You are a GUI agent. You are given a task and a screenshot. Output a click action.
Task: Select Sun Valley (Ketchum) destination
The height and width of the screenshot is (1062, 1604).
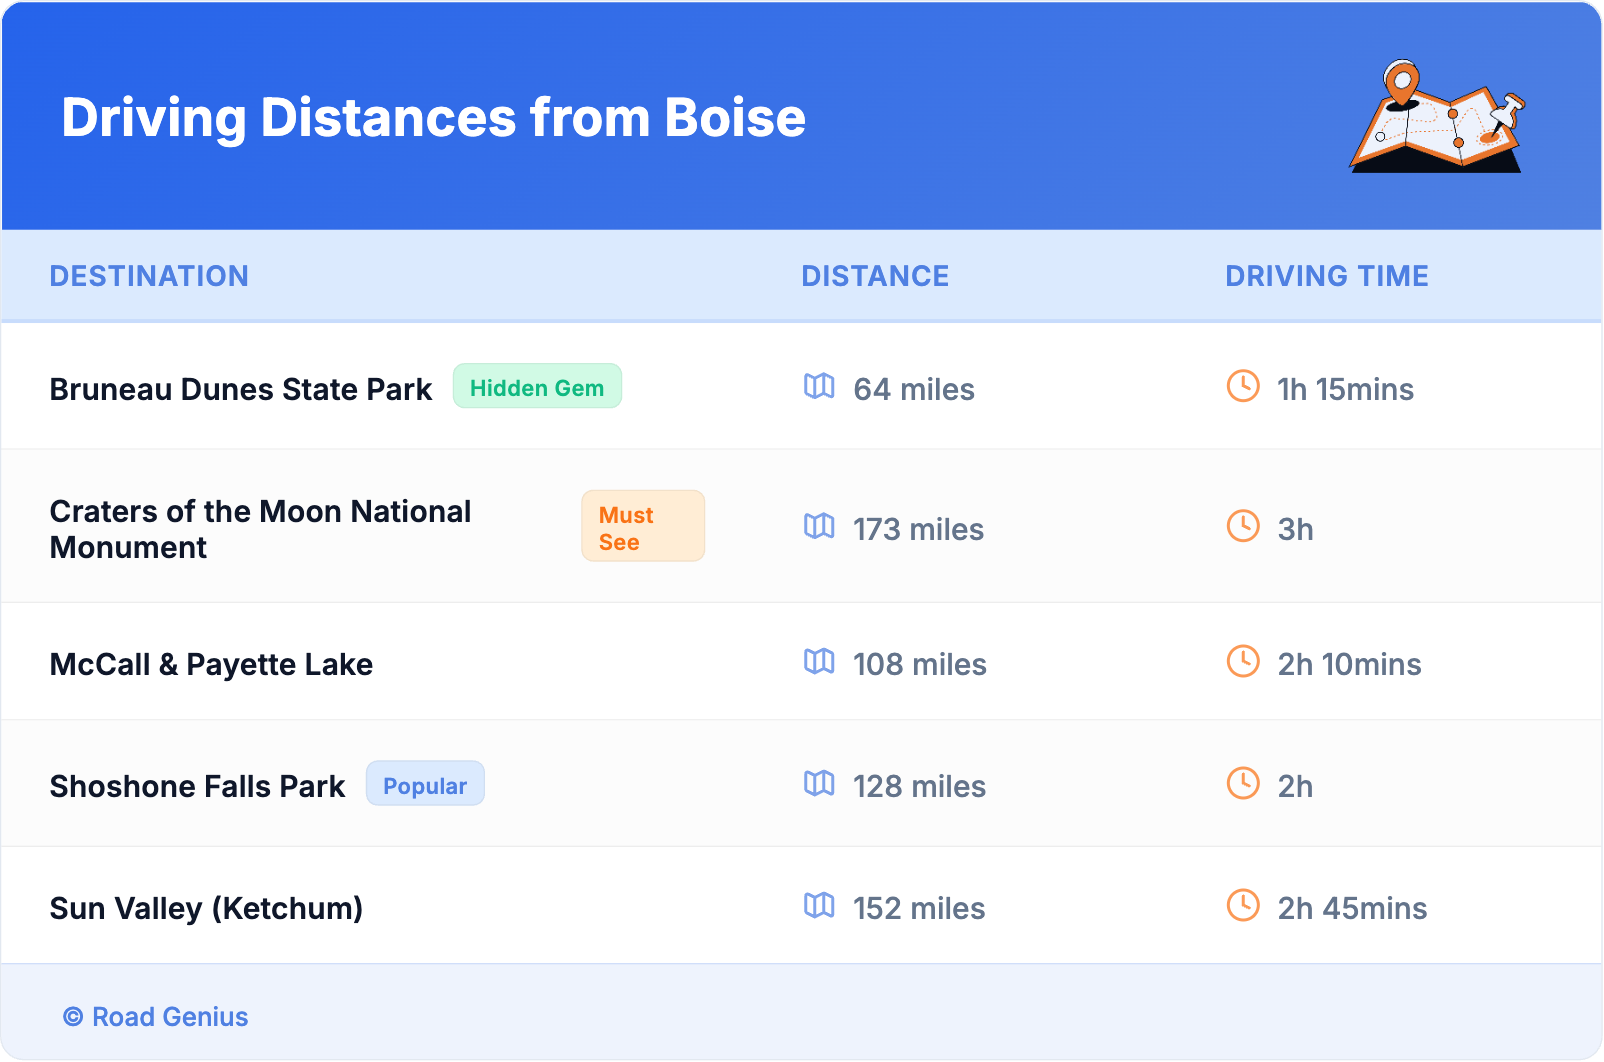(x=206, y=908)
